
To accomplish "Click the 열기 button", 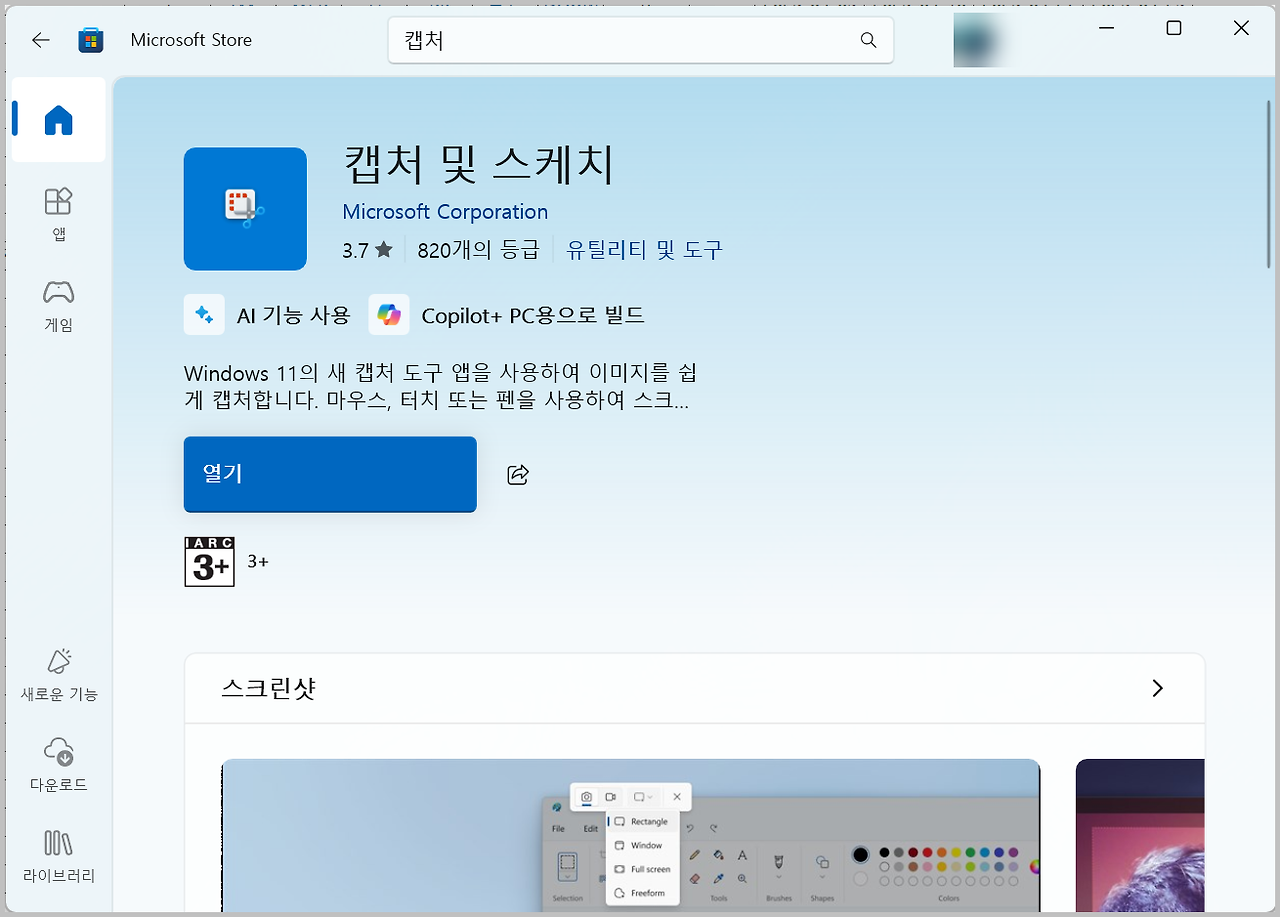I will point(330,474).
